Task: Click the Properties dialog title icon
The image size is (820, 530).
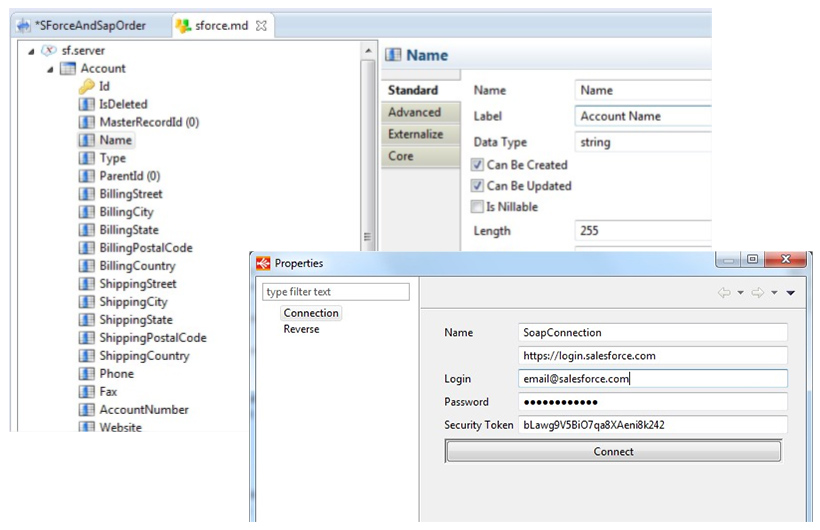Action: [x=263, y=263]
